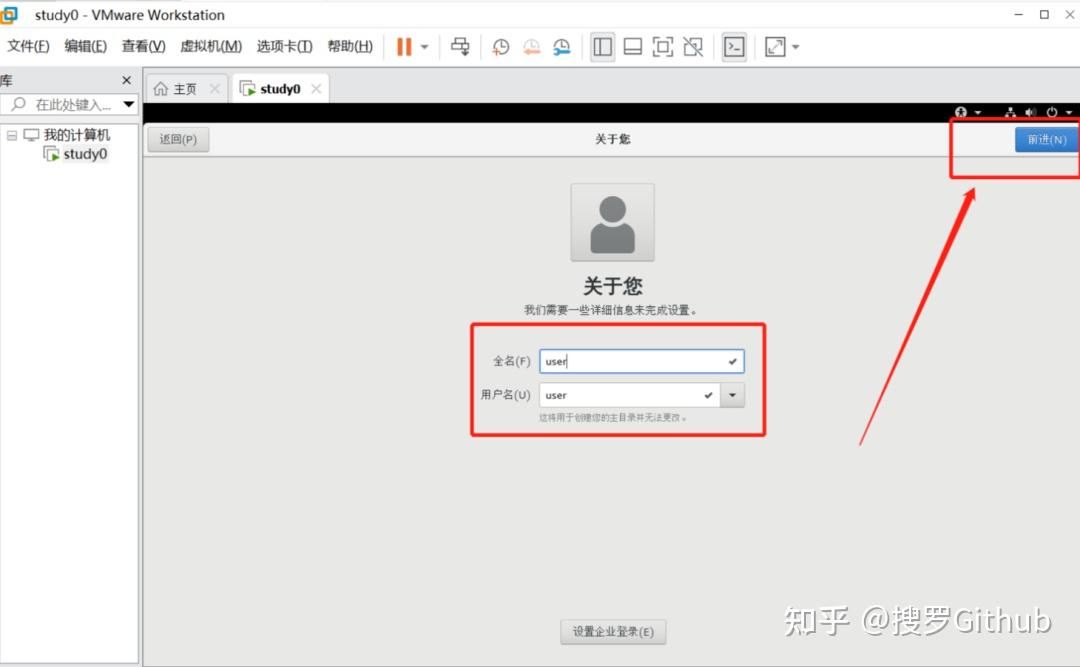Open the 查看(V) menu
Screen dimensions: 1080x667
[143, 46]
